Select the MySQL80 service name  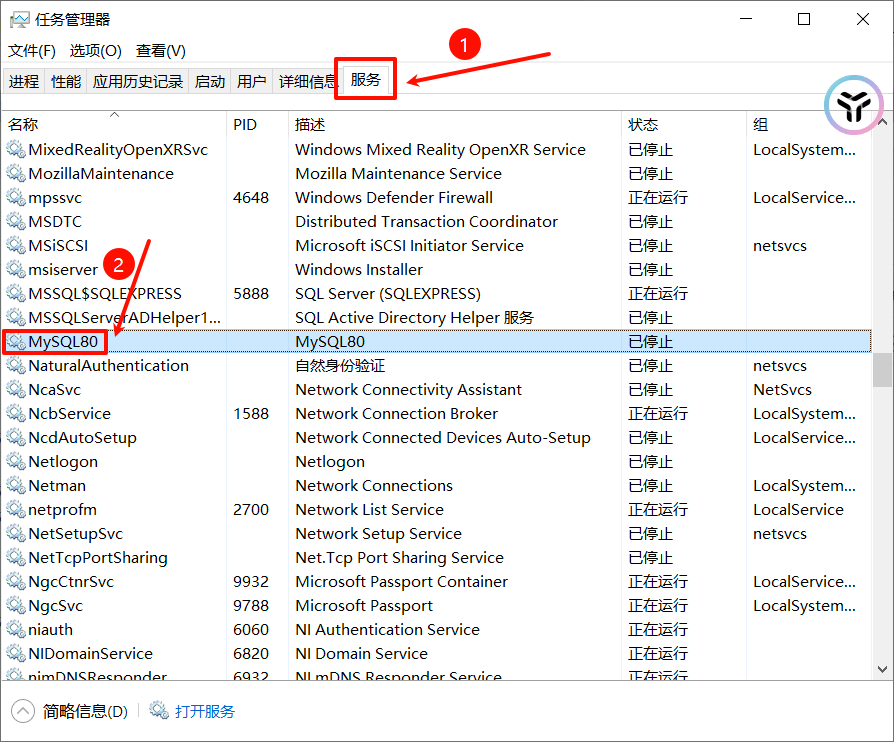pos(63,342)
